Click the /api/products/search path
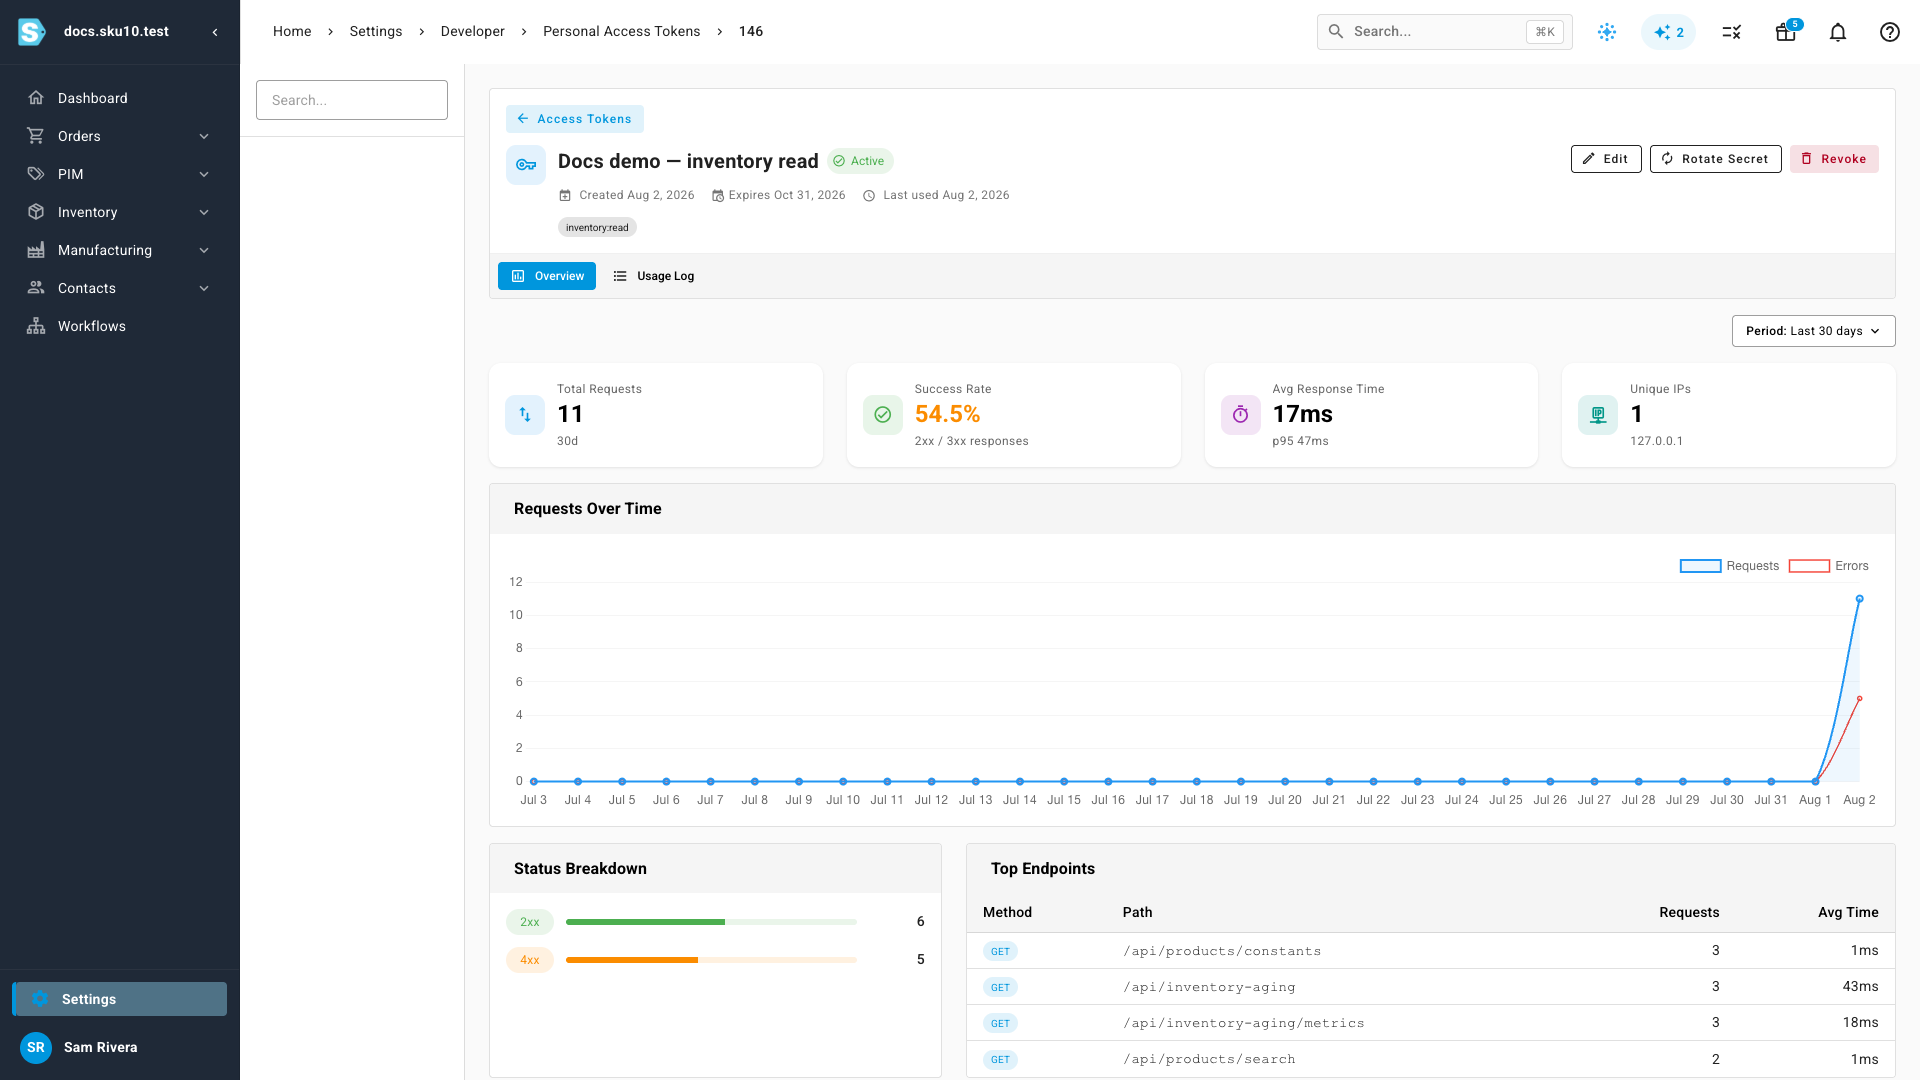The height and width of the screenshot is (1080, 1920). [x=1209, y=1059]
